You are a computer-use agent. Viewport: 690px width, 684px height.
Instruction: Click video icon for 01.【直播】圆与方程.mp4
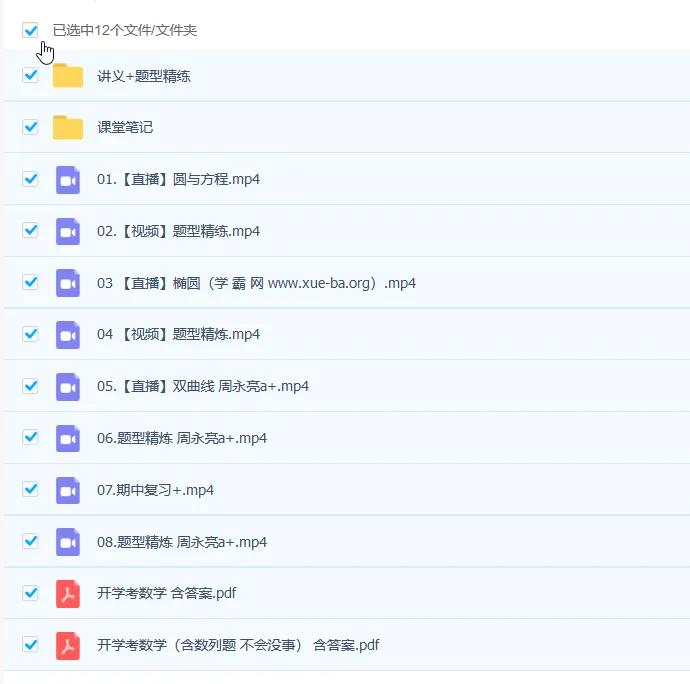(68, 180)
